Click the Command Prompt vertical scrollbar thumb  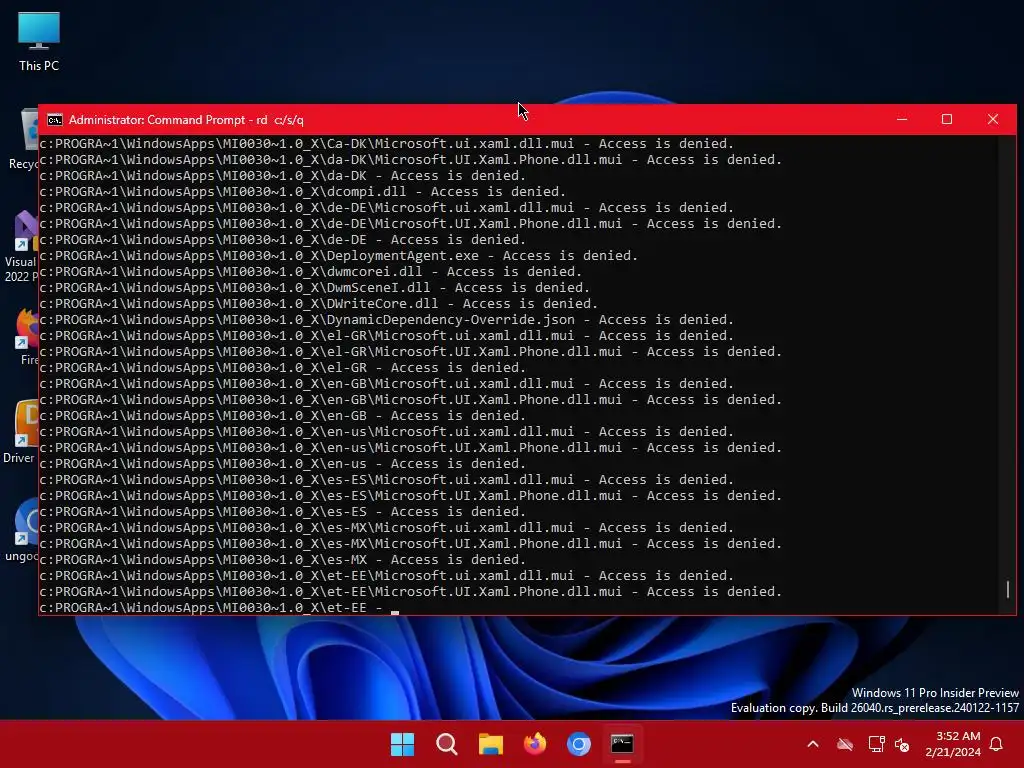(1008, 589)
